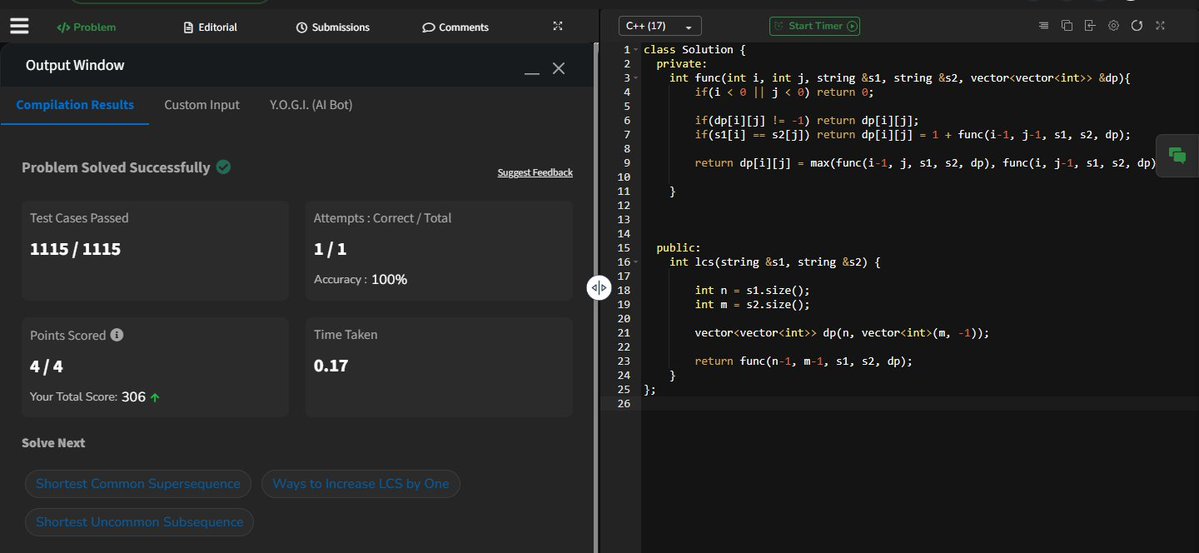Switch to the Custom Input tab
The width and height of the screenshot is (1199, 553).
[202, 105]
